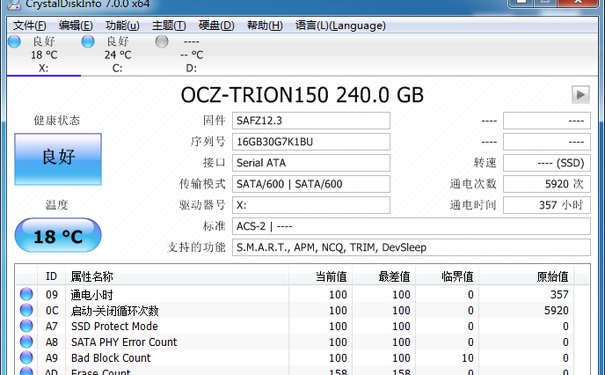Click the CrystalDiskInfo title bar icon

(x=14, y=4)
